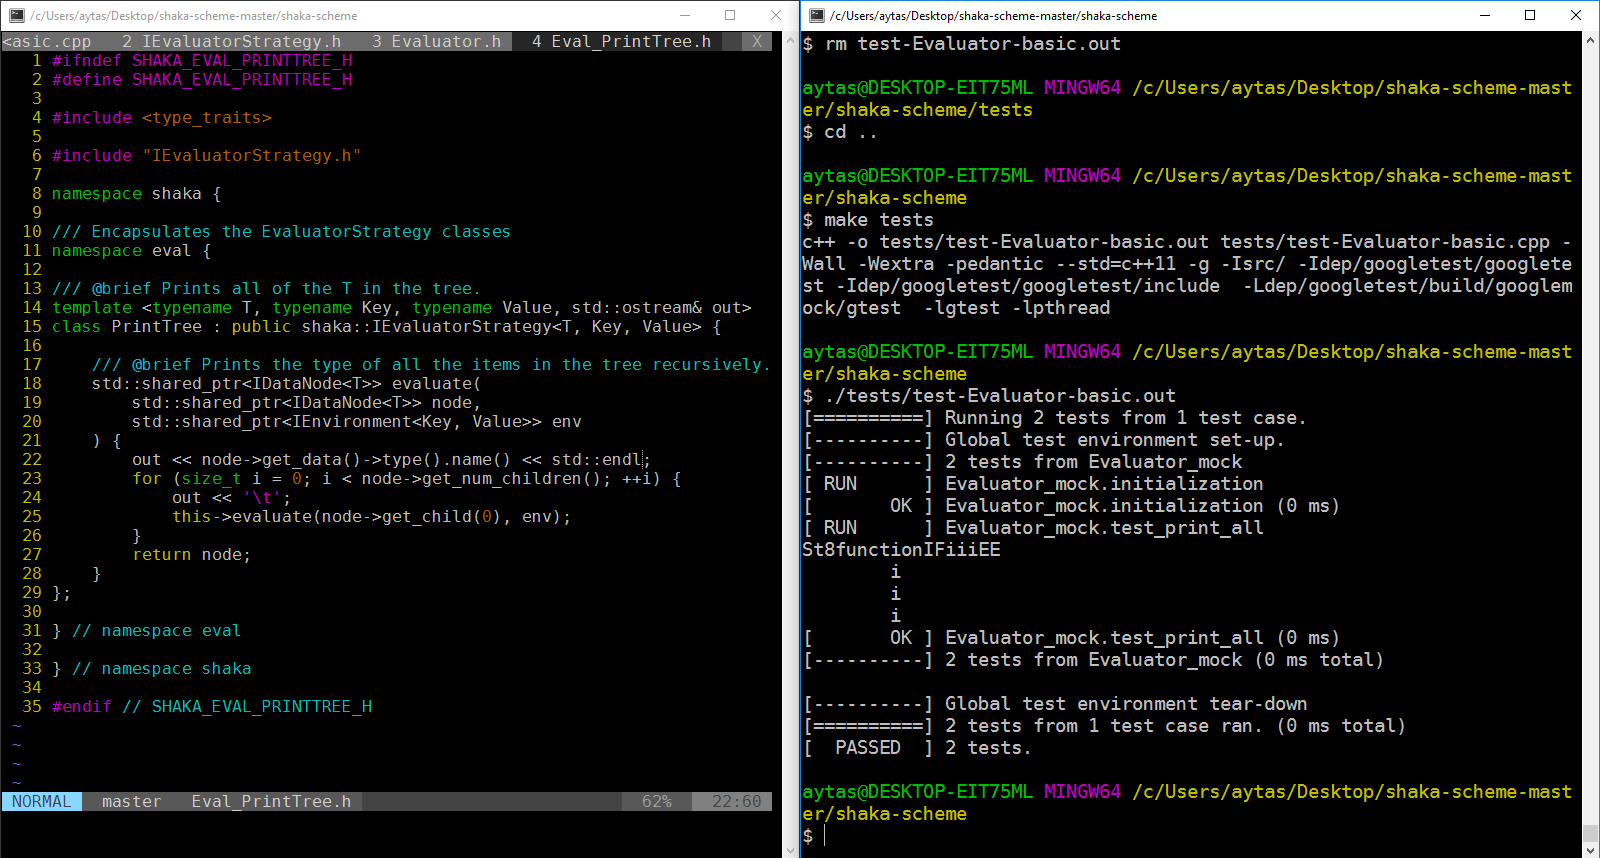
Task: Click the scroll up arrow in right terminal
Action: pyautogui.click(x=1591, y=40)
